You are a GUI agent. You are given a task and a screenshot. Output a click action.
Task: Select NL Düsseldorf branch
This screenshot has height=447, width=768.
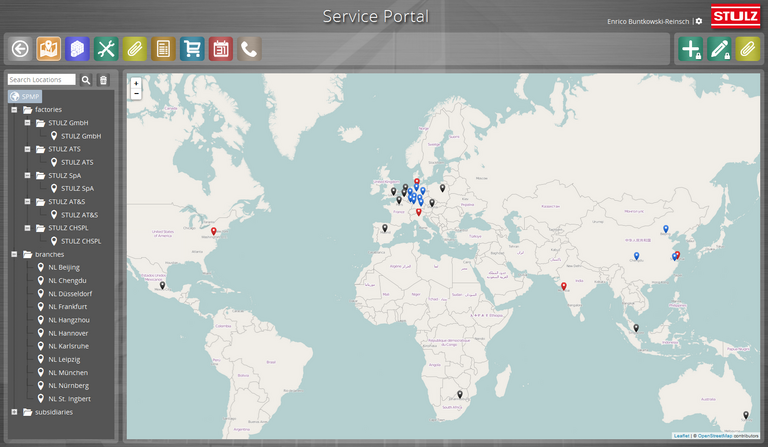pyautogui.click(x=65, y=294)
